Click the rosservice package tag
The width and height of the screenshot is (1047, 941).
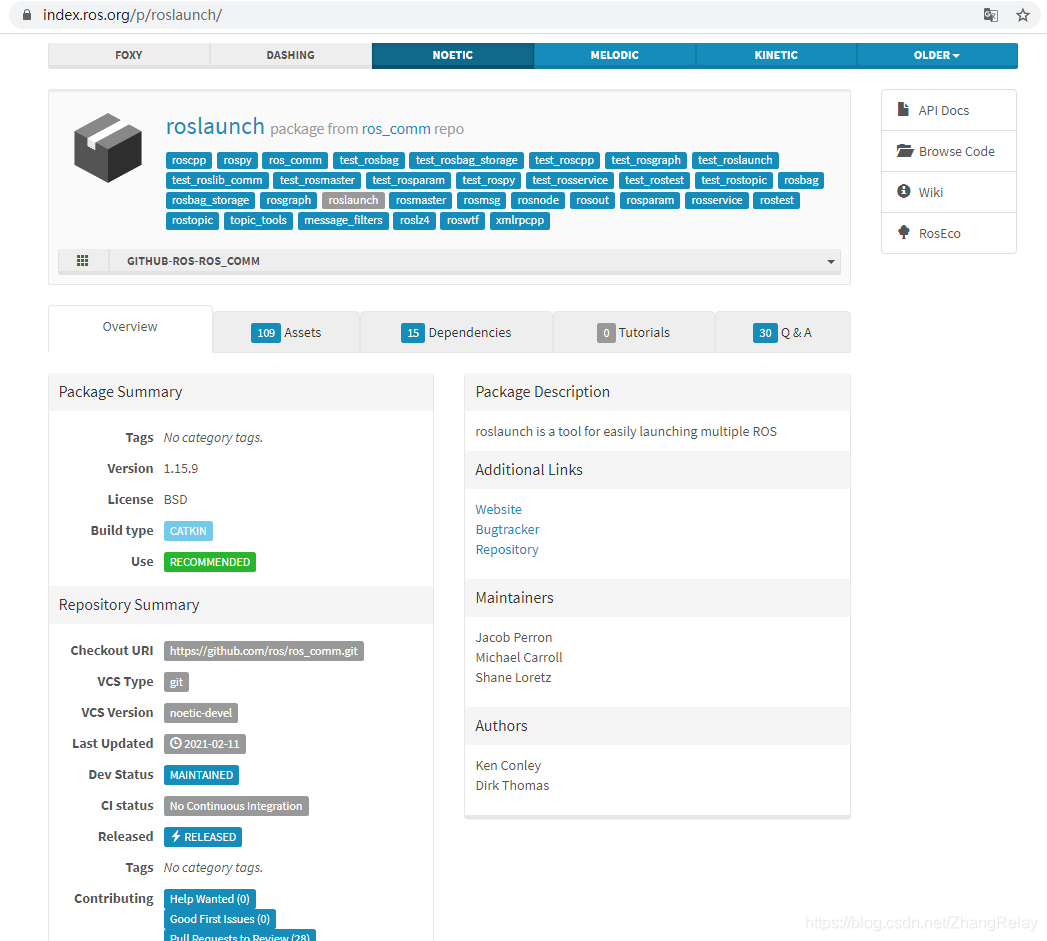(716, 200)
